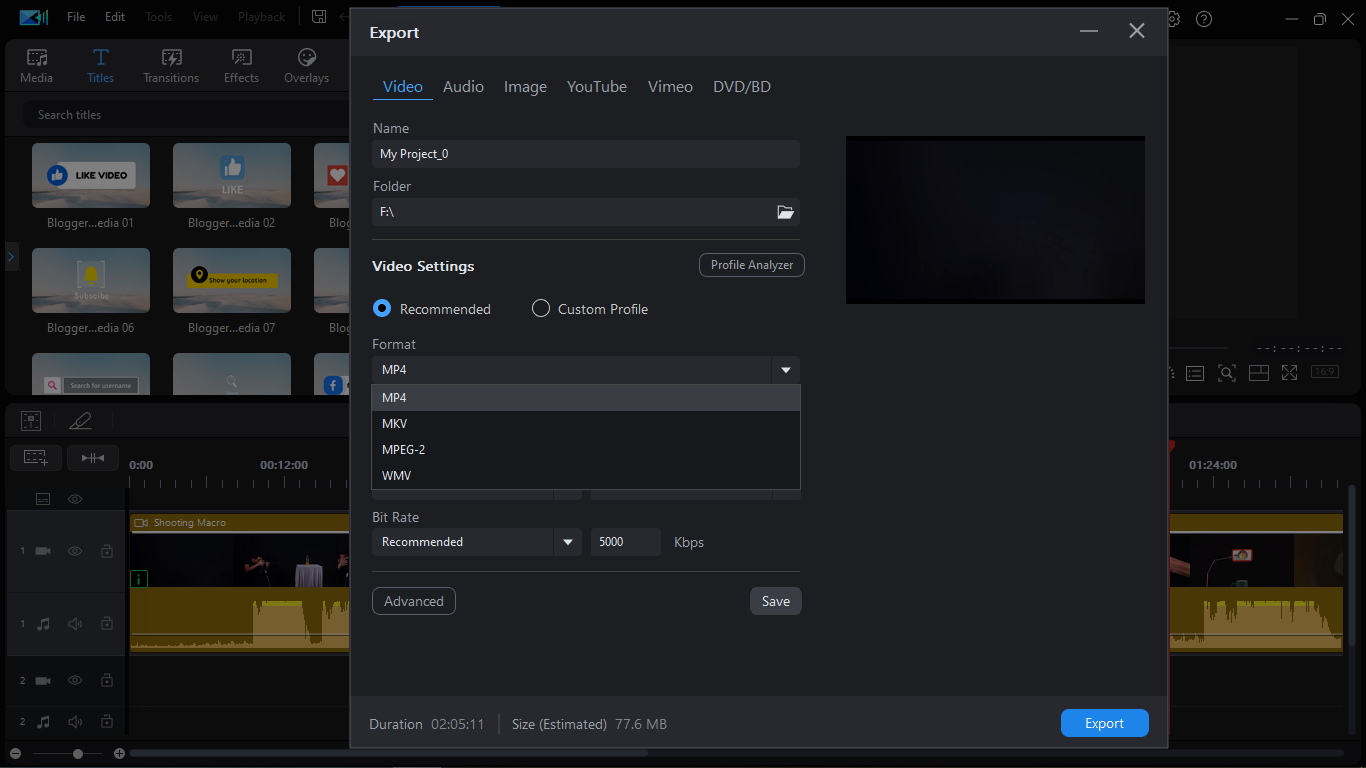Open the Overlays room
Screen dimensions: 1366x768
pyautogui.click(x=306, y=66)
